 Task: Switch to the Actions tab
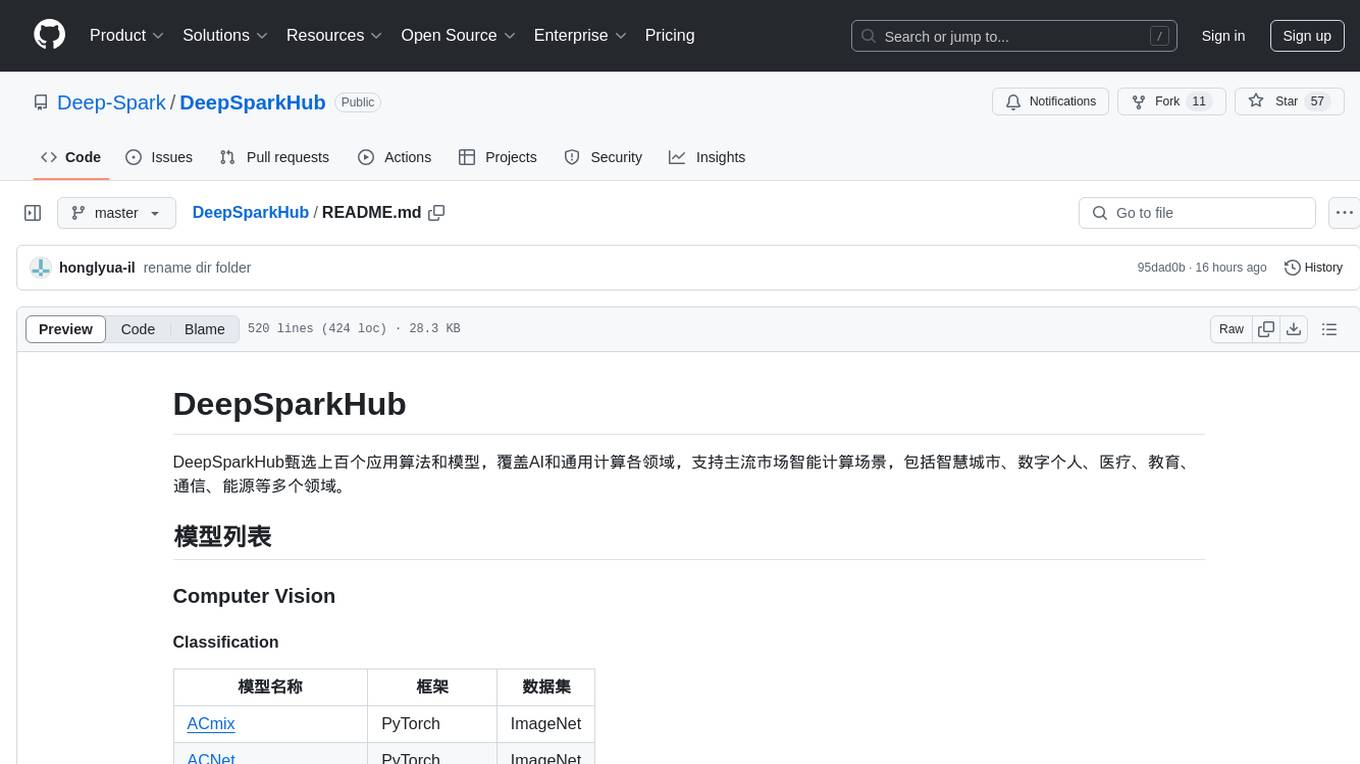click(395, 157)
